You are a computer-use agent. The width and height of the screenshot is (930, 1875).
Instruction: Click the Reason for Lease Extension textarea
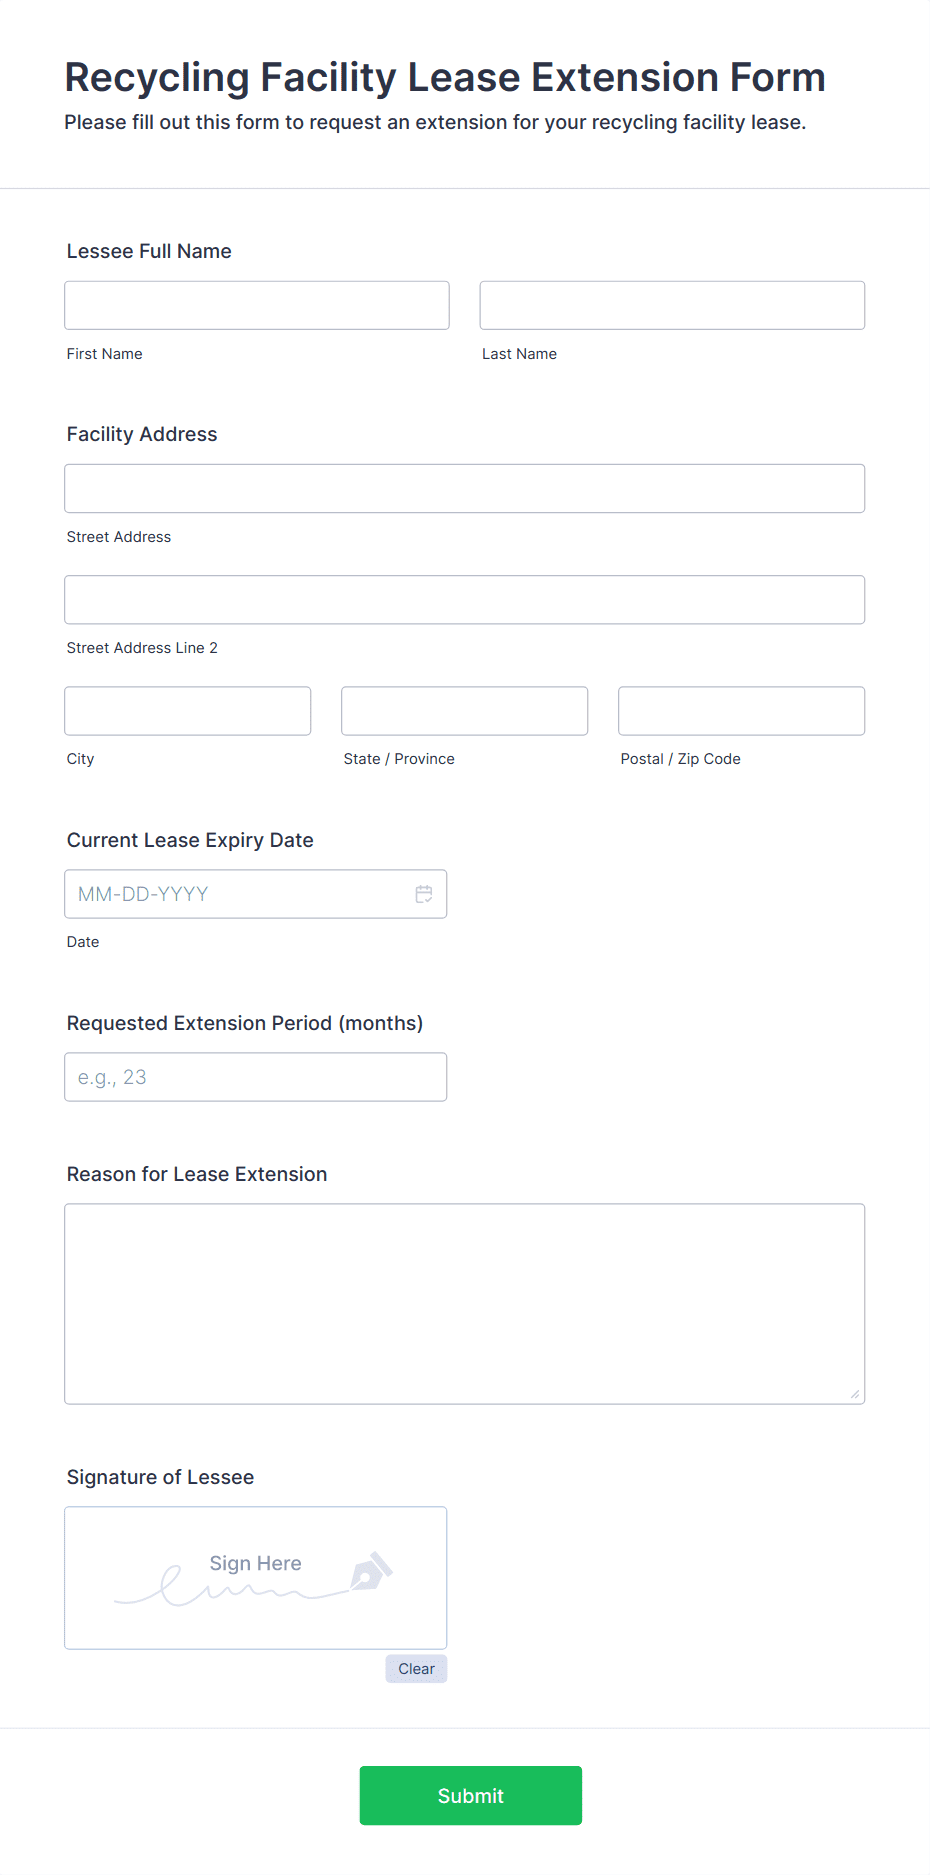[x=465, y=1304]
